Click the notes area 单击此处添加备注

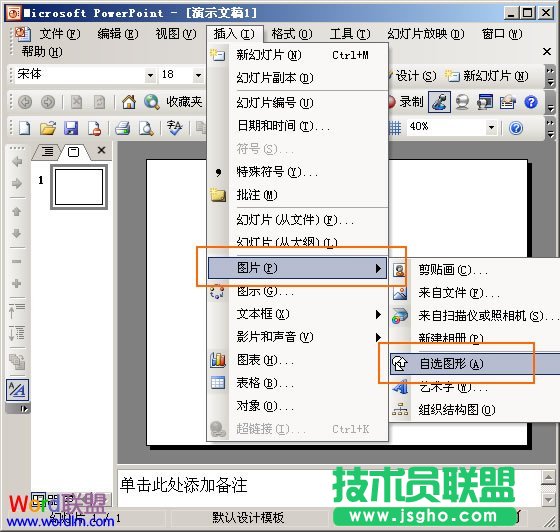point(183,486)
